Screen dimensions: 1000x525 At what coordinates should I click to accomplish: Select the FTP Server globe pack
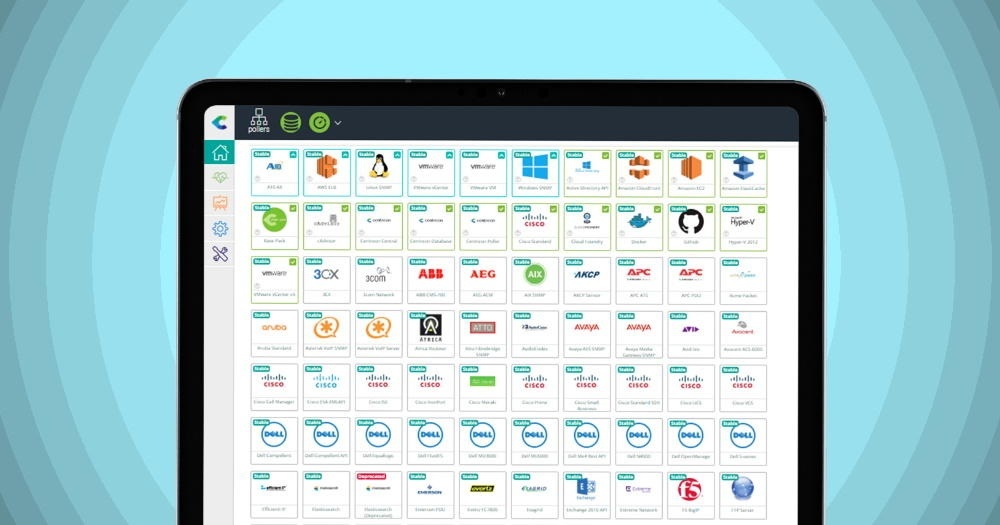(x=744, y=496)
